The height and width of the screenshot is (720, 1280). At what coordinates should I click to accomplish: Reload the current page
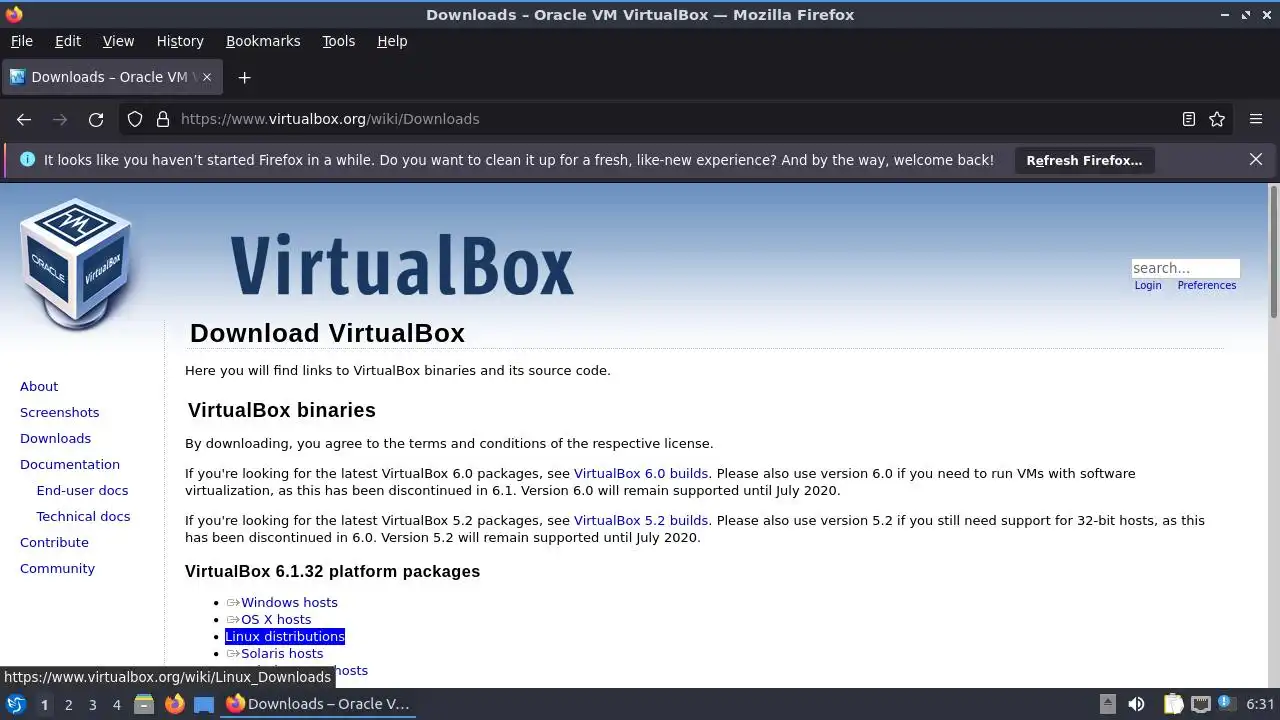pos(96,119)
